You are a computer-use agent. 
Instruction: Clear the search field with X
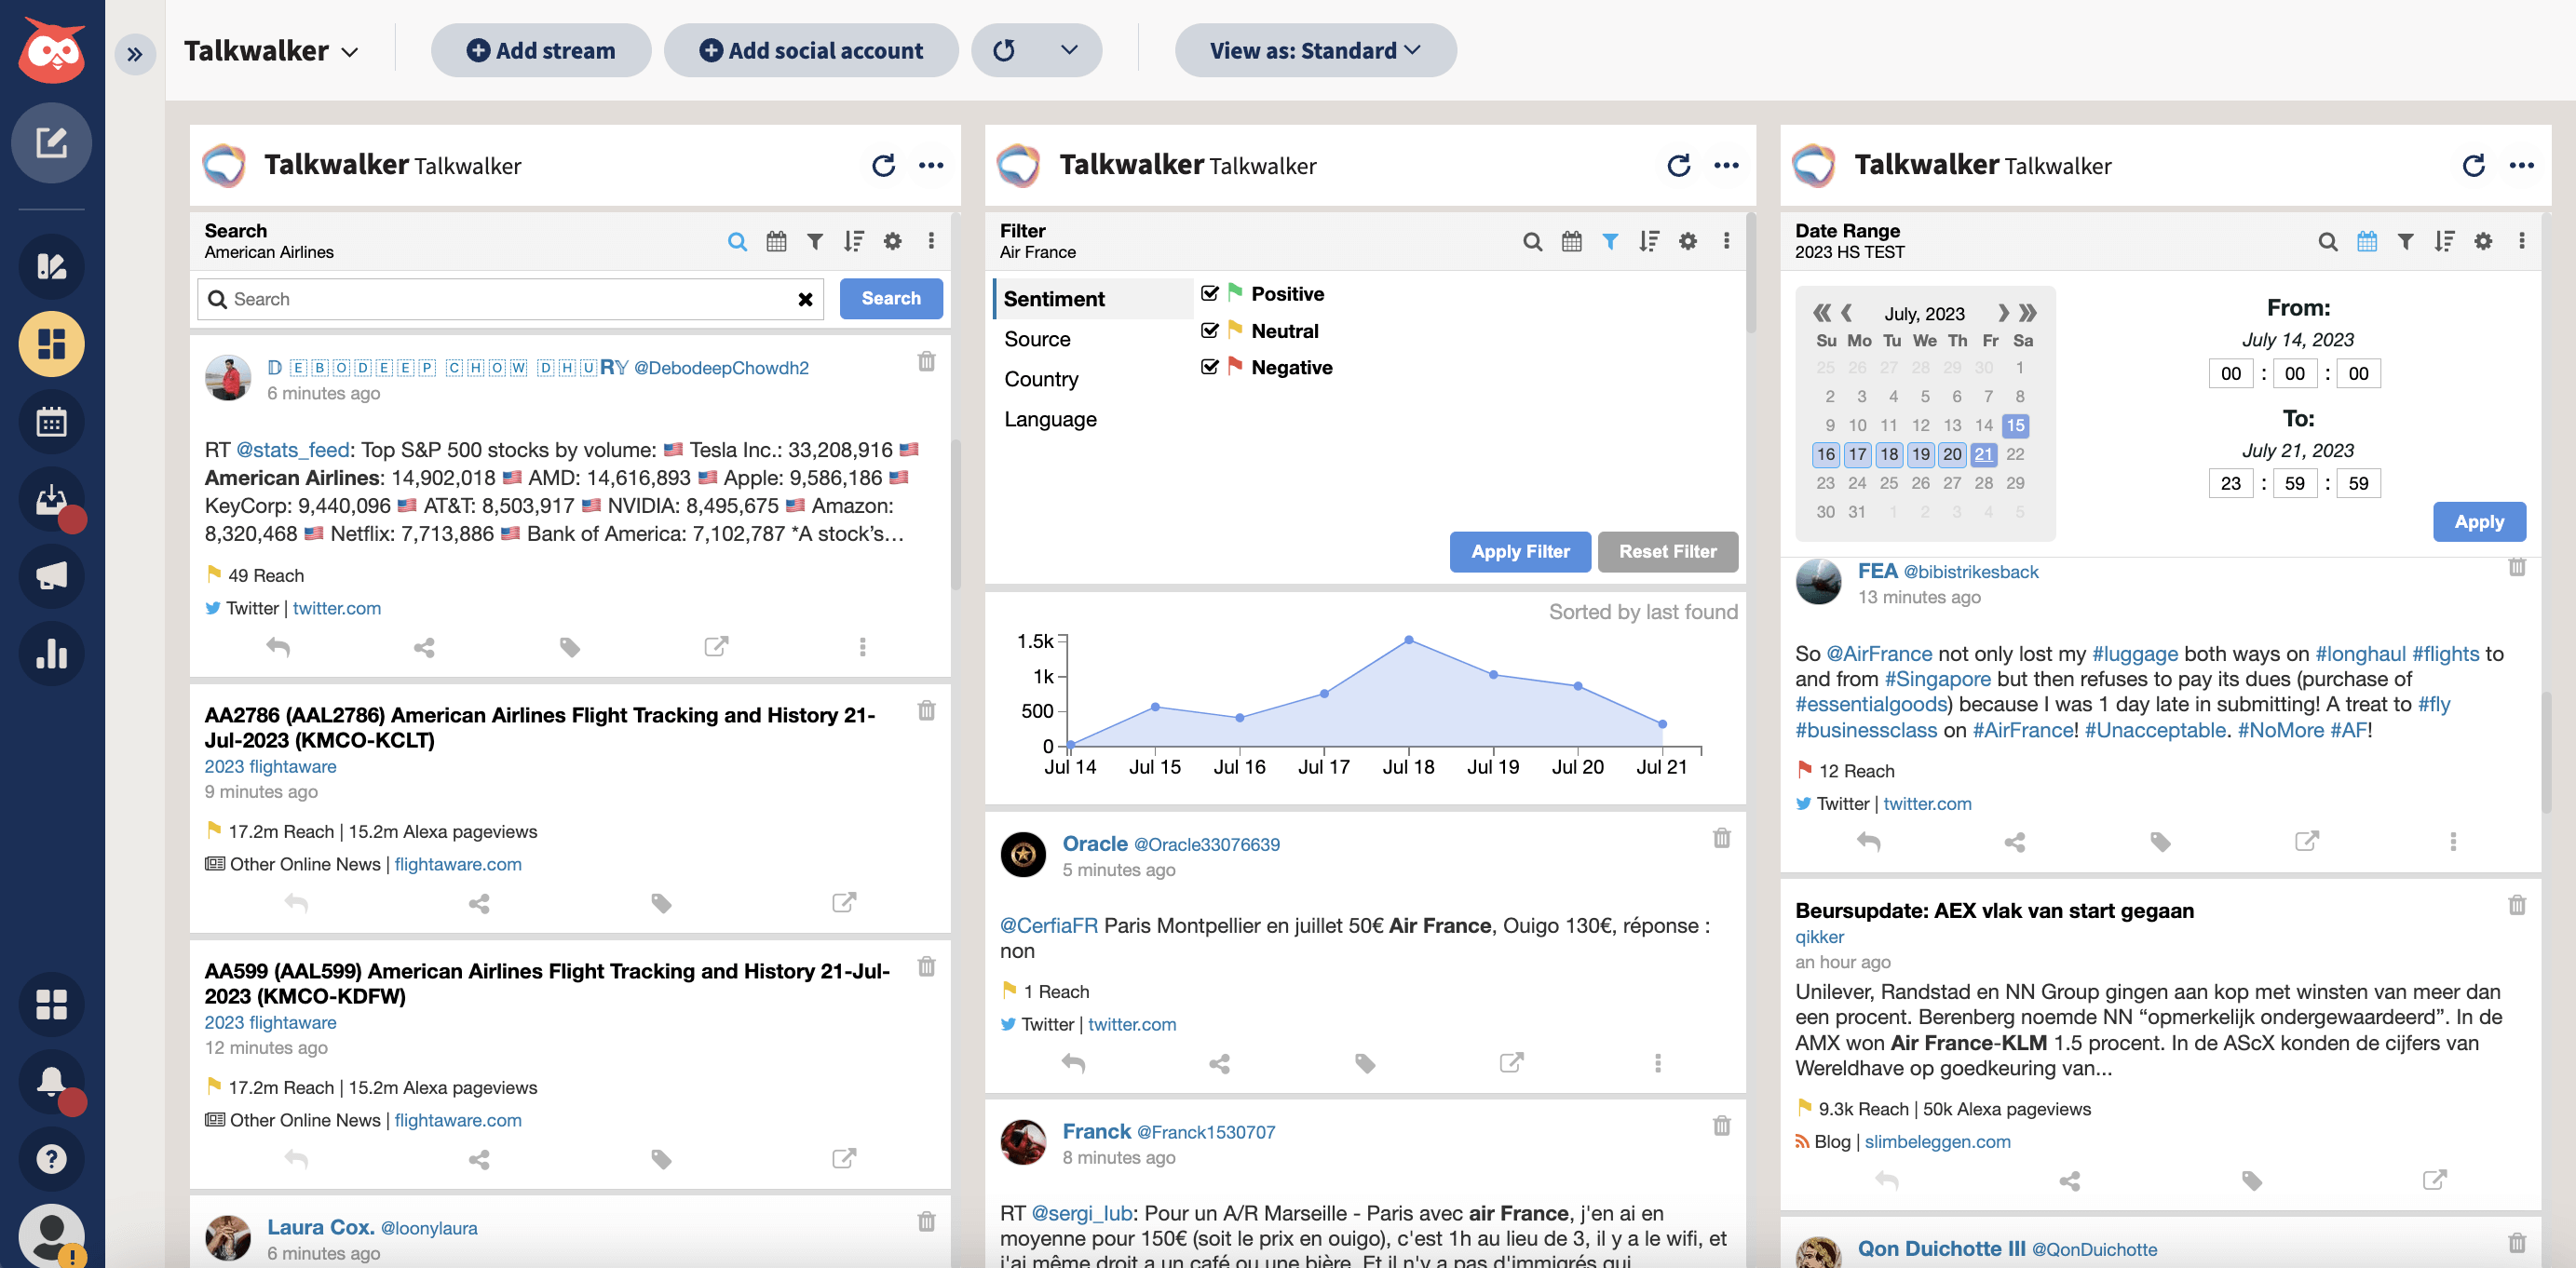pos(805,299)
